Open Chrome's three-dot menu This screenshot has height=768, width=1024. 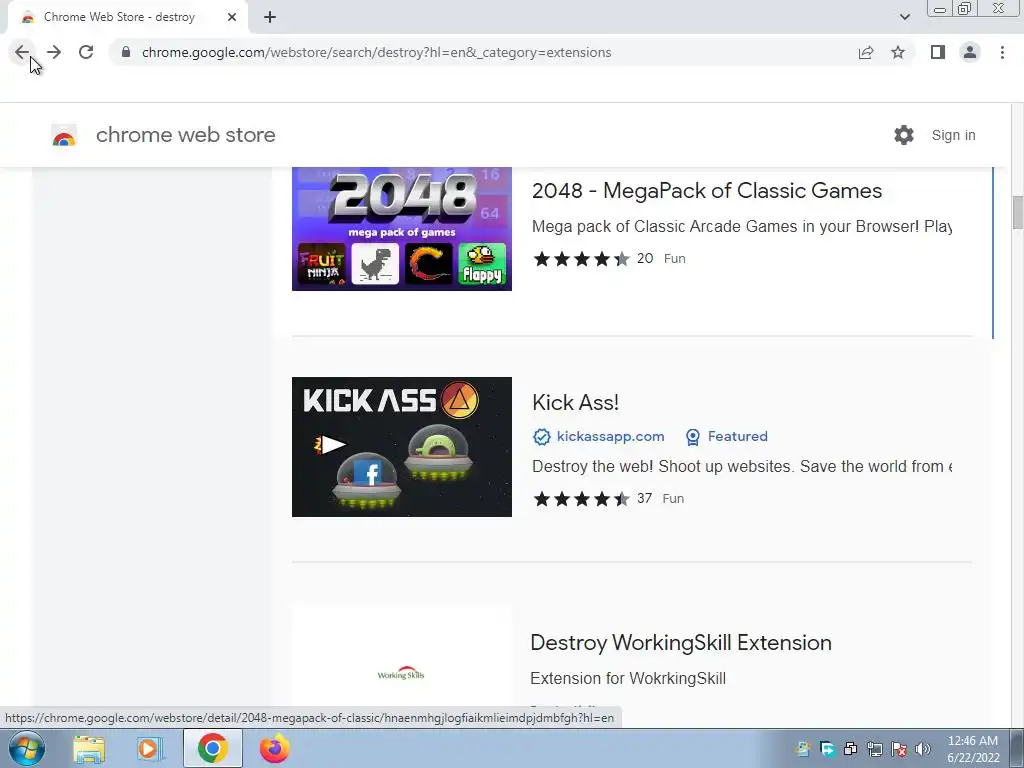coord(1002,52)
